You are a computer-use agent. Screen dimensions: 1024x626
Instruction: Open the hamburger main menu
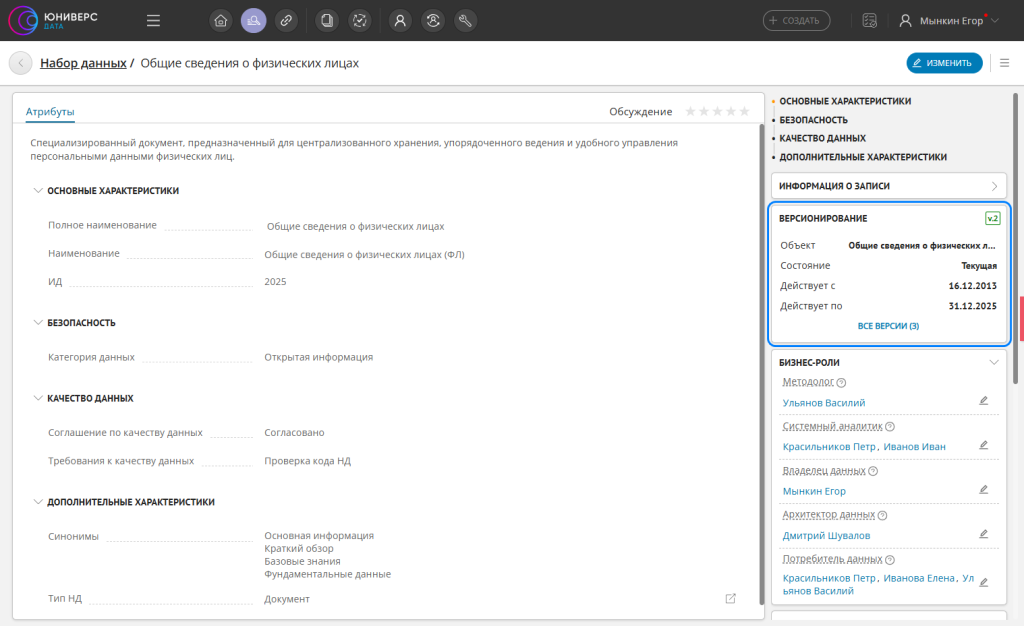153,20
